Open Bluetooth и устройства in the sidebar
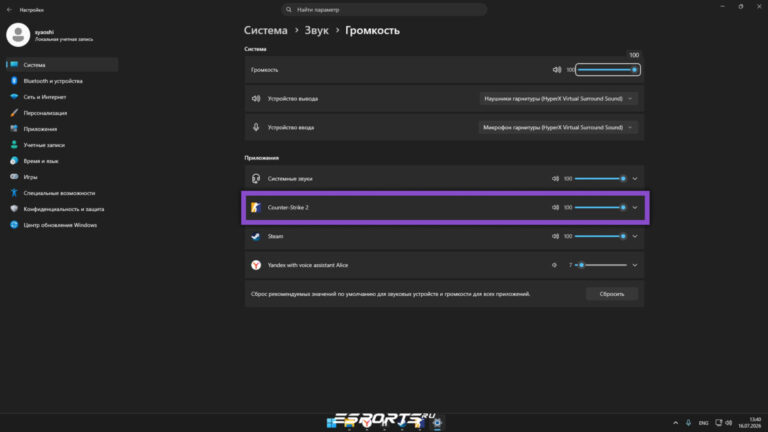 (62, 81)
